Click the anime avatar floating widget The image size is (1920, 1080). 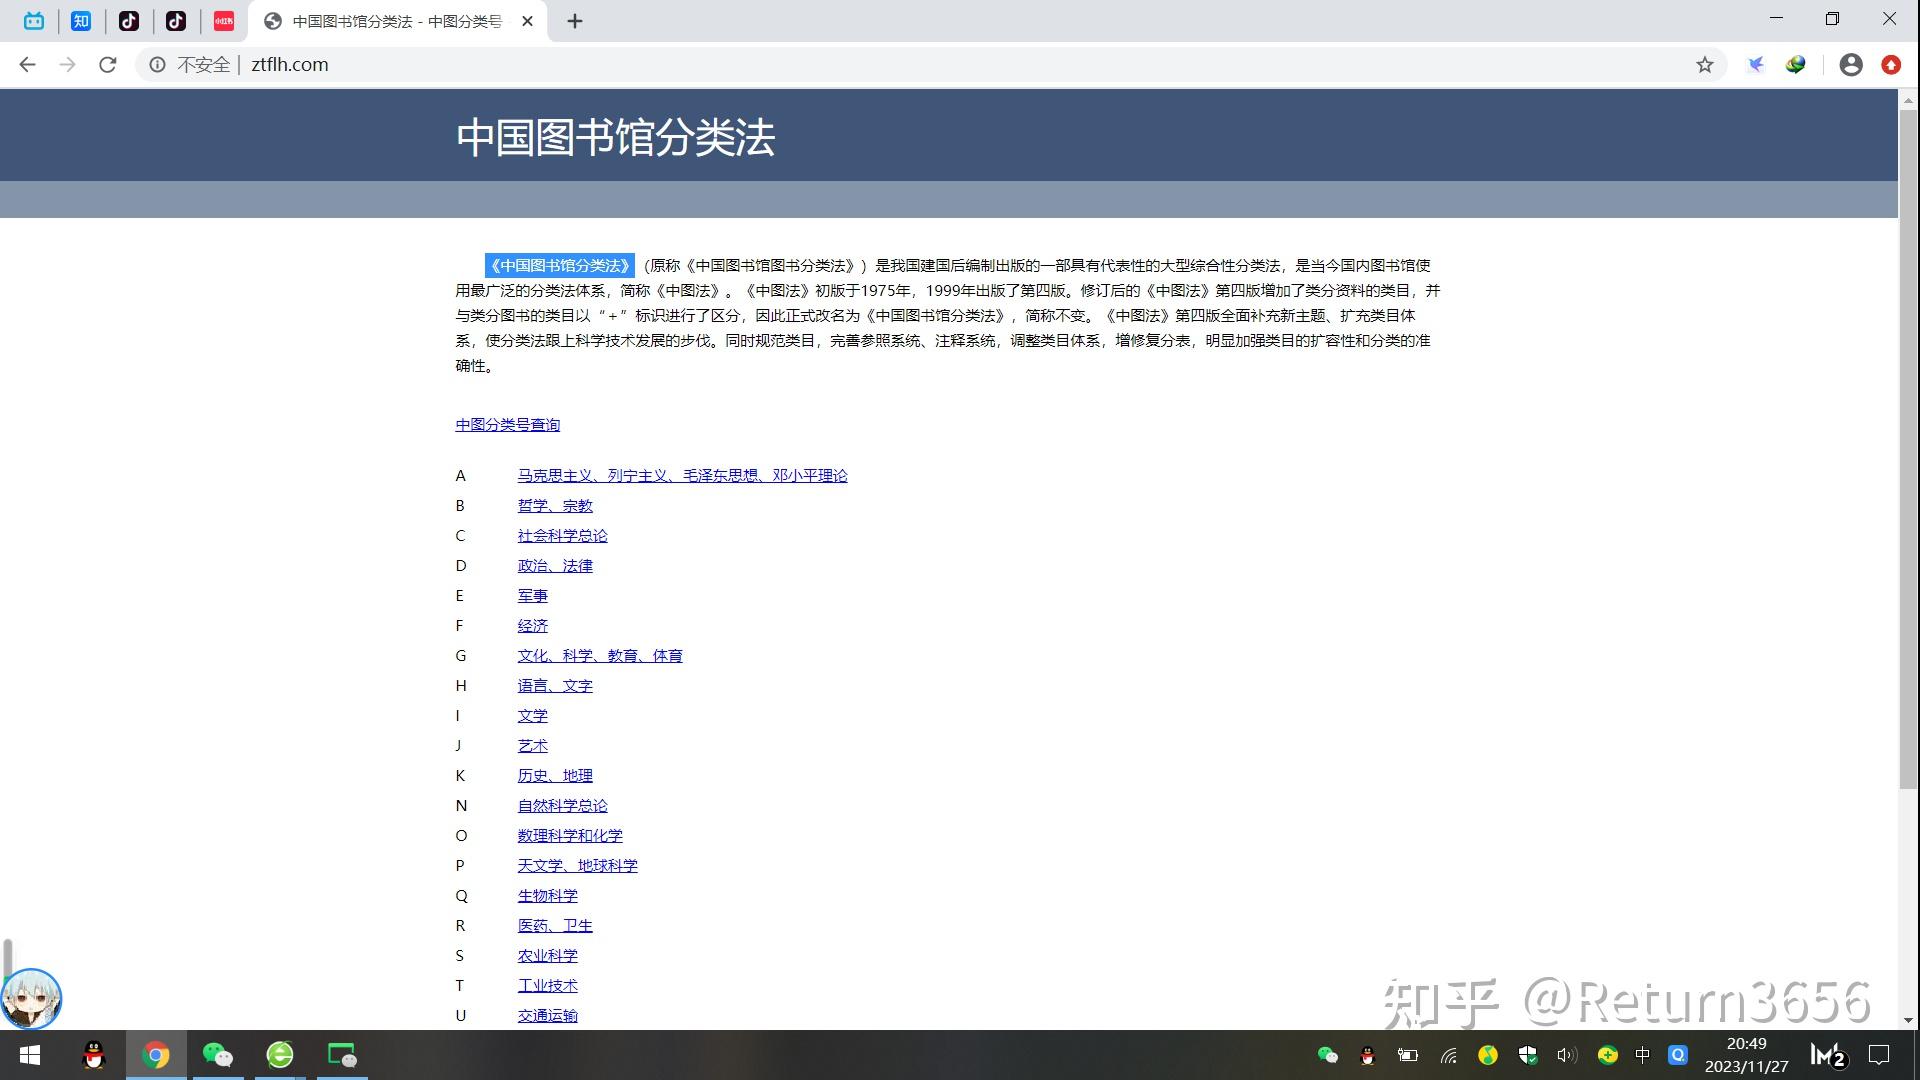coord(31,998)
